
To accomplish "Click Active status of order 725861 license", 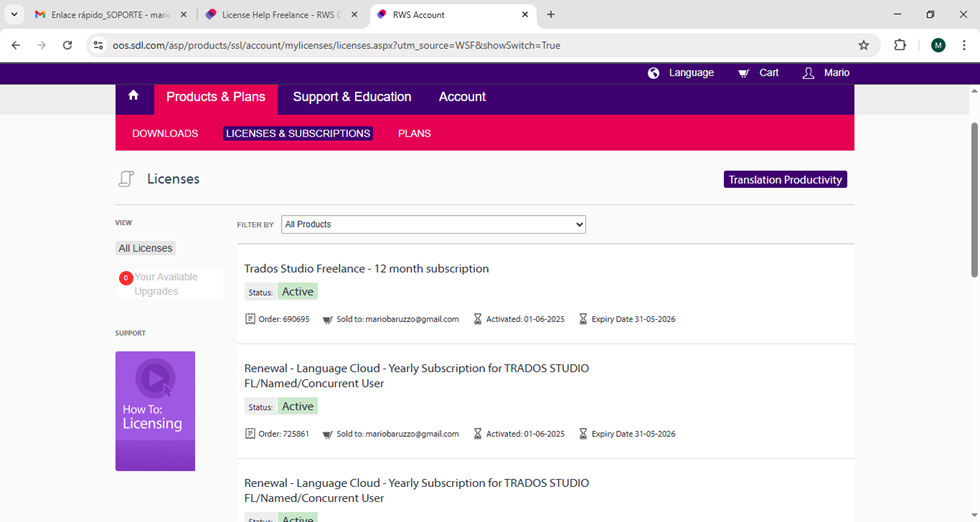I will pos(298,406).
